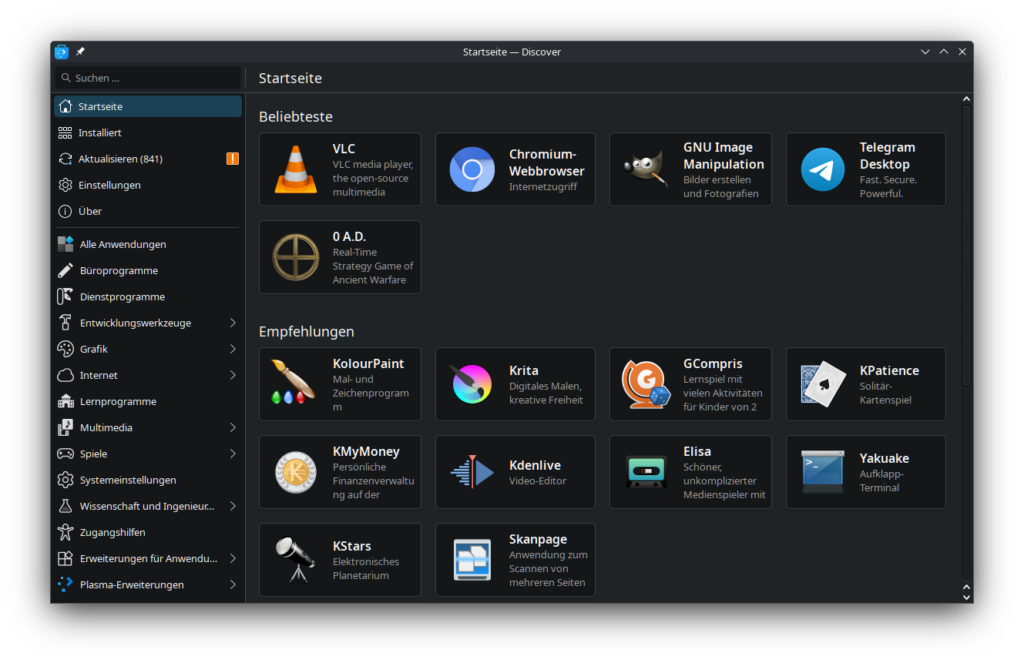Screen dimensions: 1024x663
Task: Expand the Spiele category chevron
Action: (232, 454)
